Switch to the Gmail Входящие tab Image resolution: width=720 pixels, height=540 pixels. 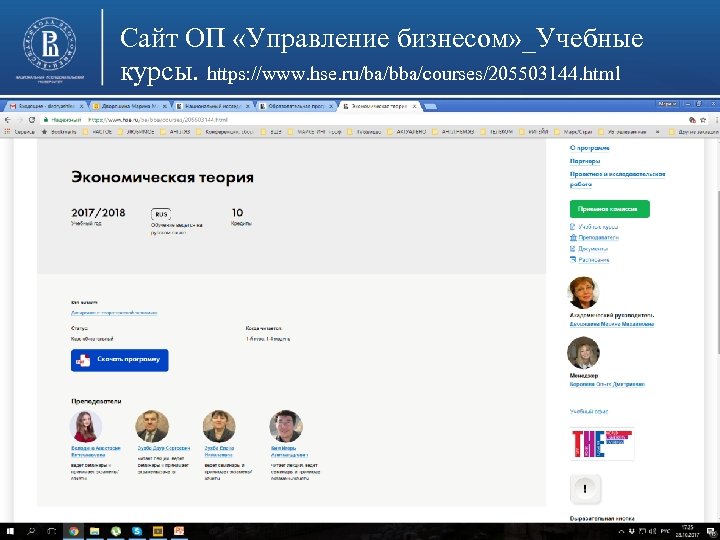[x=46, y=106]
